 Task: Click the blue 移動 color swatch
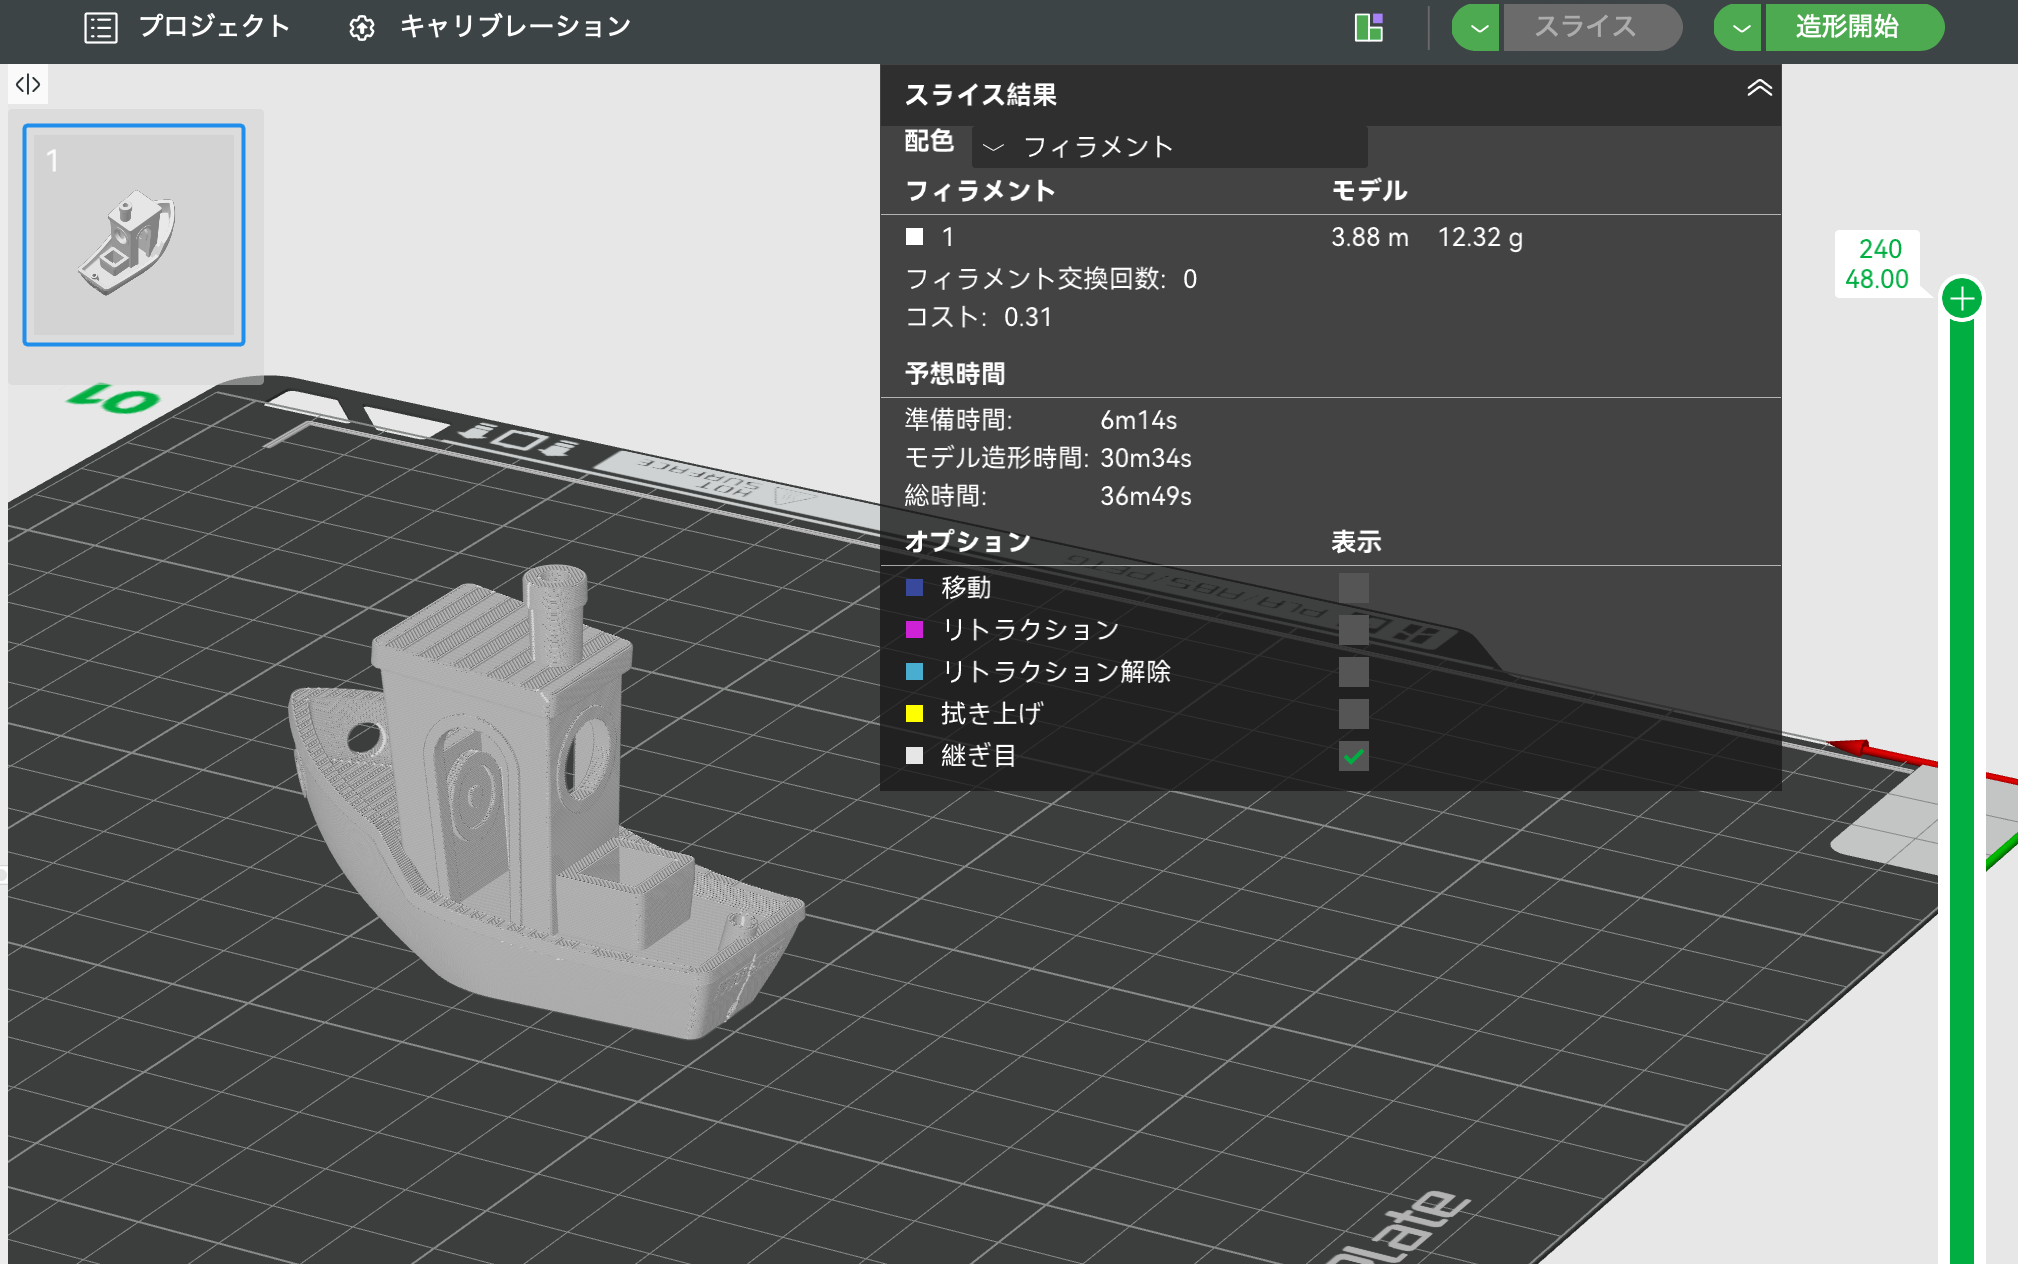(x=914, y=587)
